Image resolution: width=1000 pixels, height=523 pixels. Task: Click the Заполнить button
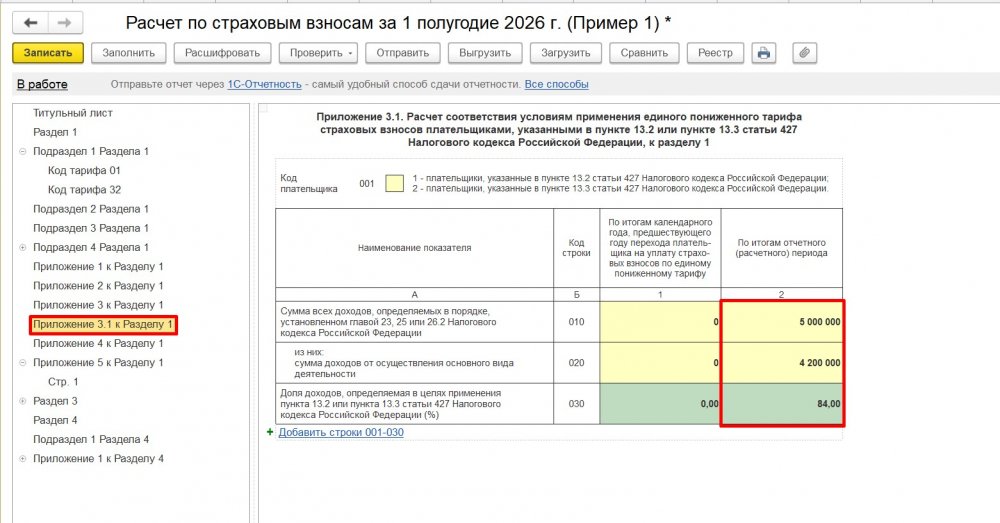(x=129, y=53)
